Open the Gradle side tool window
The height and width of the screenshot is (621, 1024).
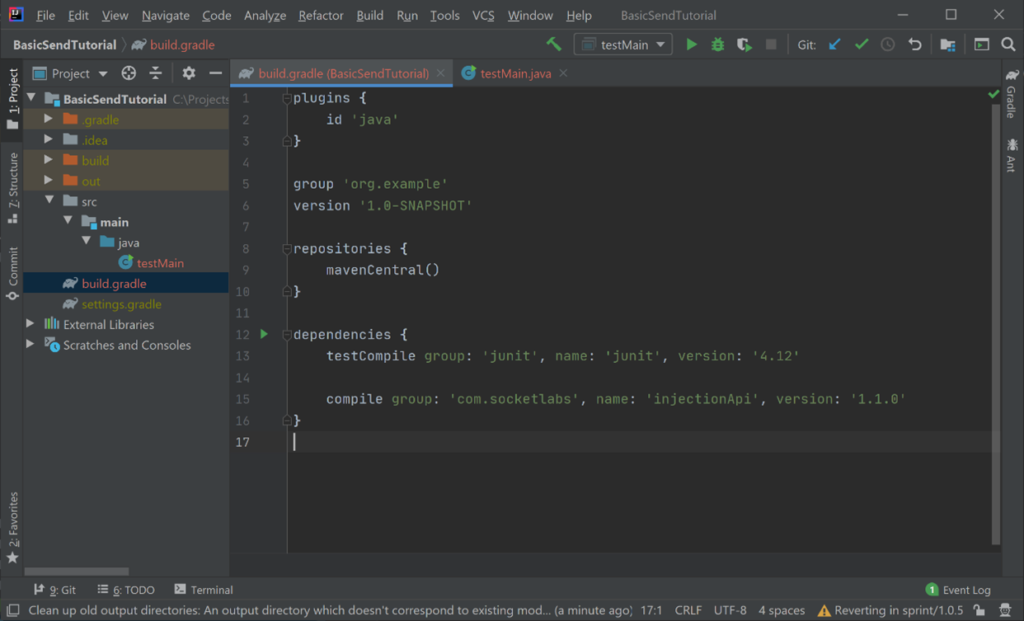(x=1012, y=93)
